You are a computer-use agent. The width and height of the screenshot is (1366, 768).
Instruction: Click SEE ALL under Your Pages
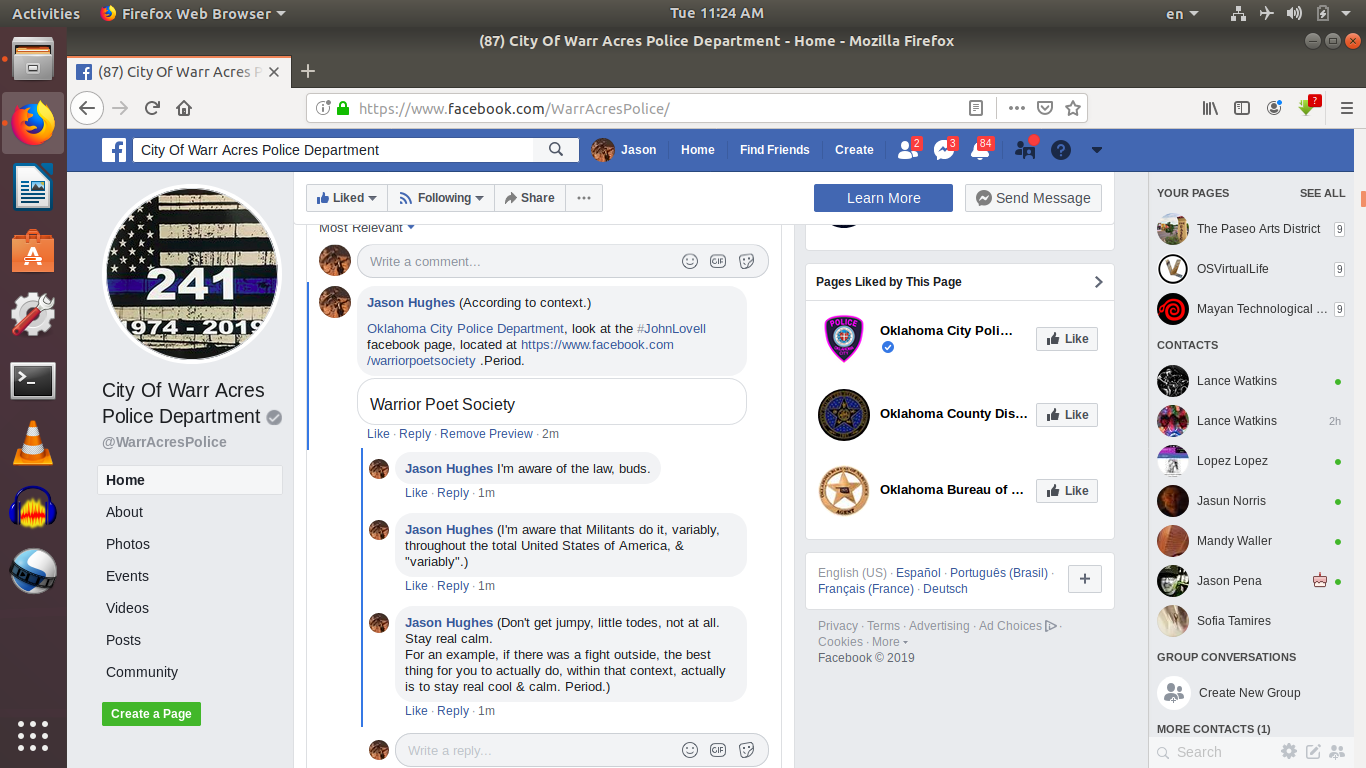point(1322,193)
